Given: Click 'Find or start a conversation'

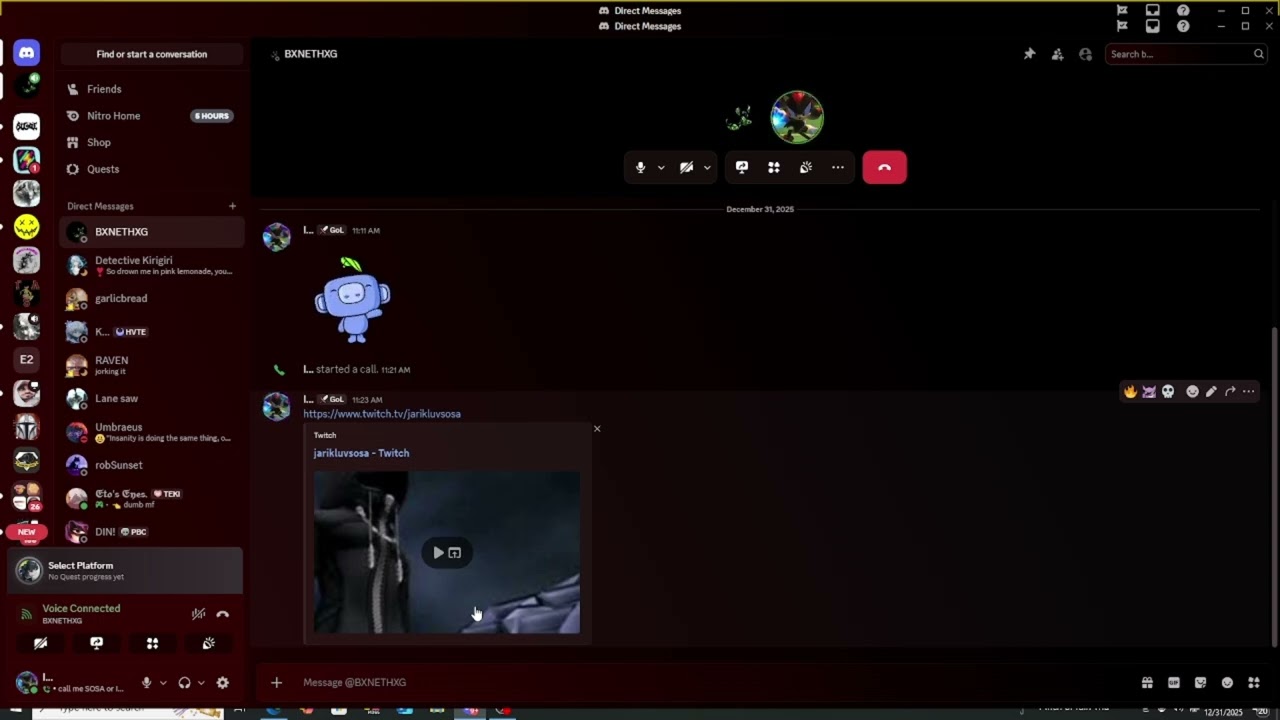Looking at the screenshot, I should 152,54.
